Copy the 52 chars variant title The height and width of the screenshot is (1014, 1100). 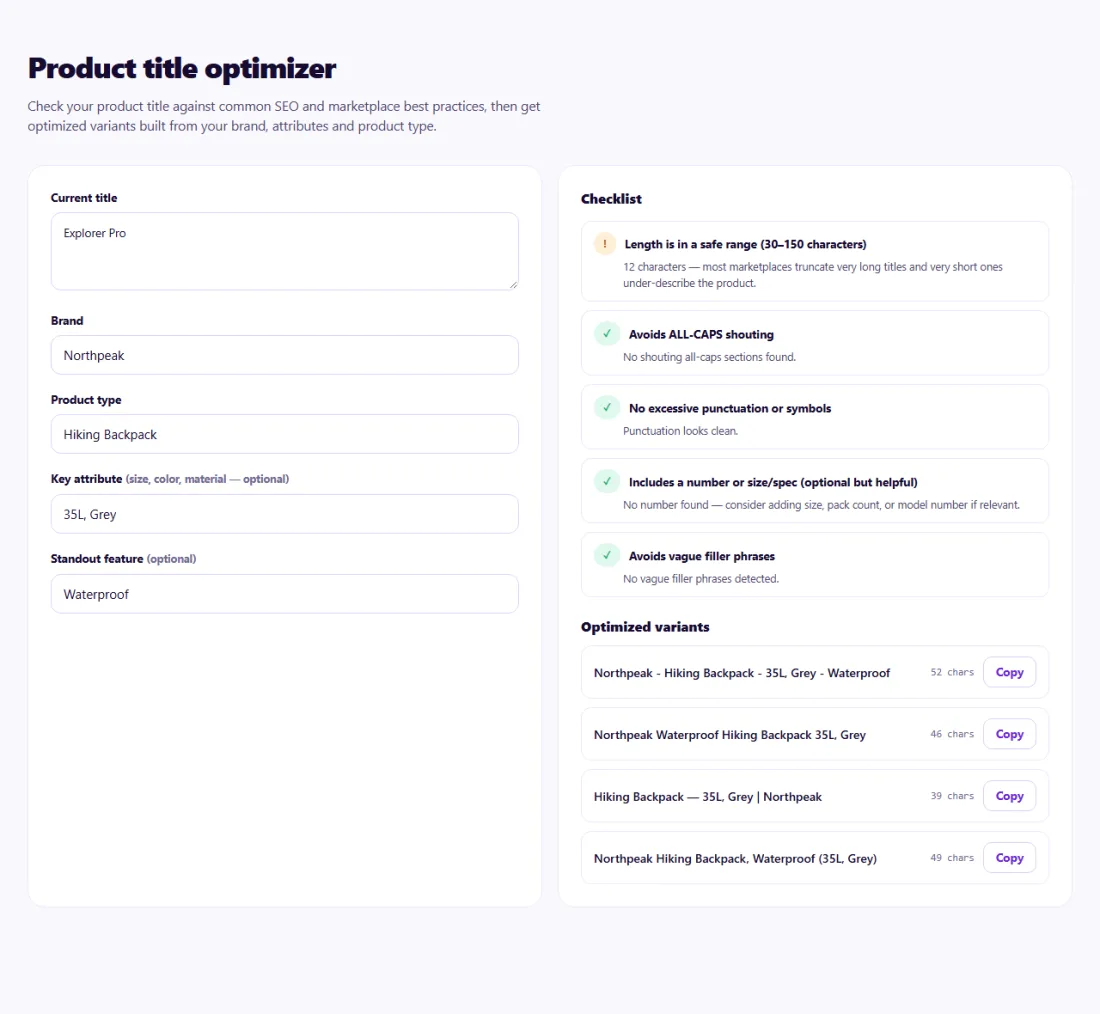click(1010, 672)
